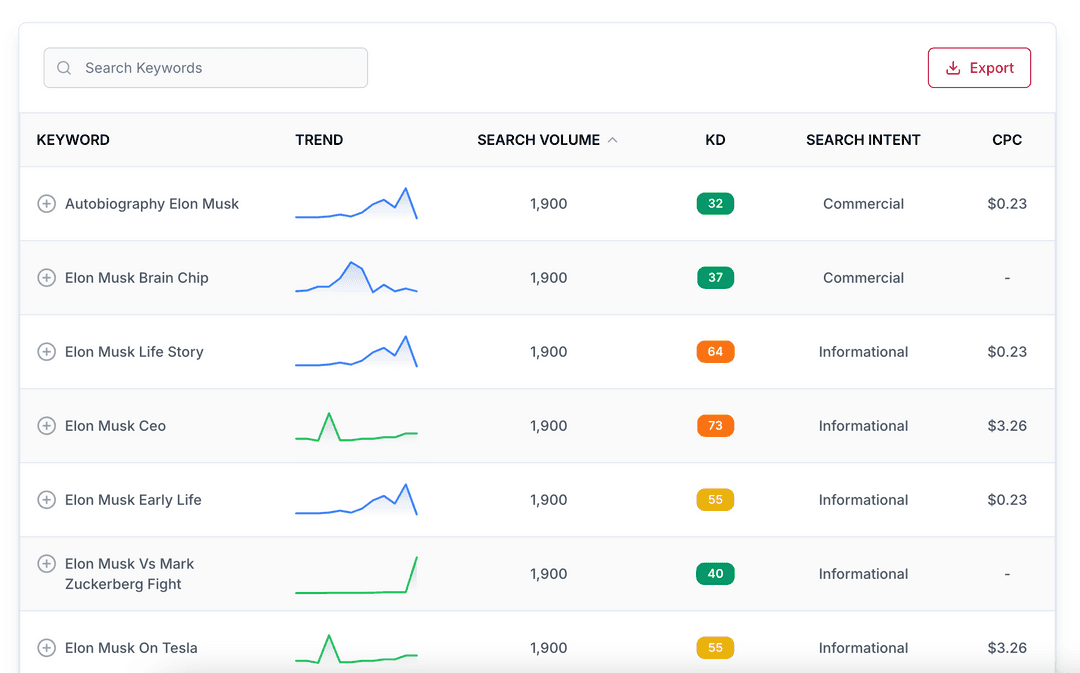Open trend chart for Elon Musk Brain Chip

(x=356, y=277)
